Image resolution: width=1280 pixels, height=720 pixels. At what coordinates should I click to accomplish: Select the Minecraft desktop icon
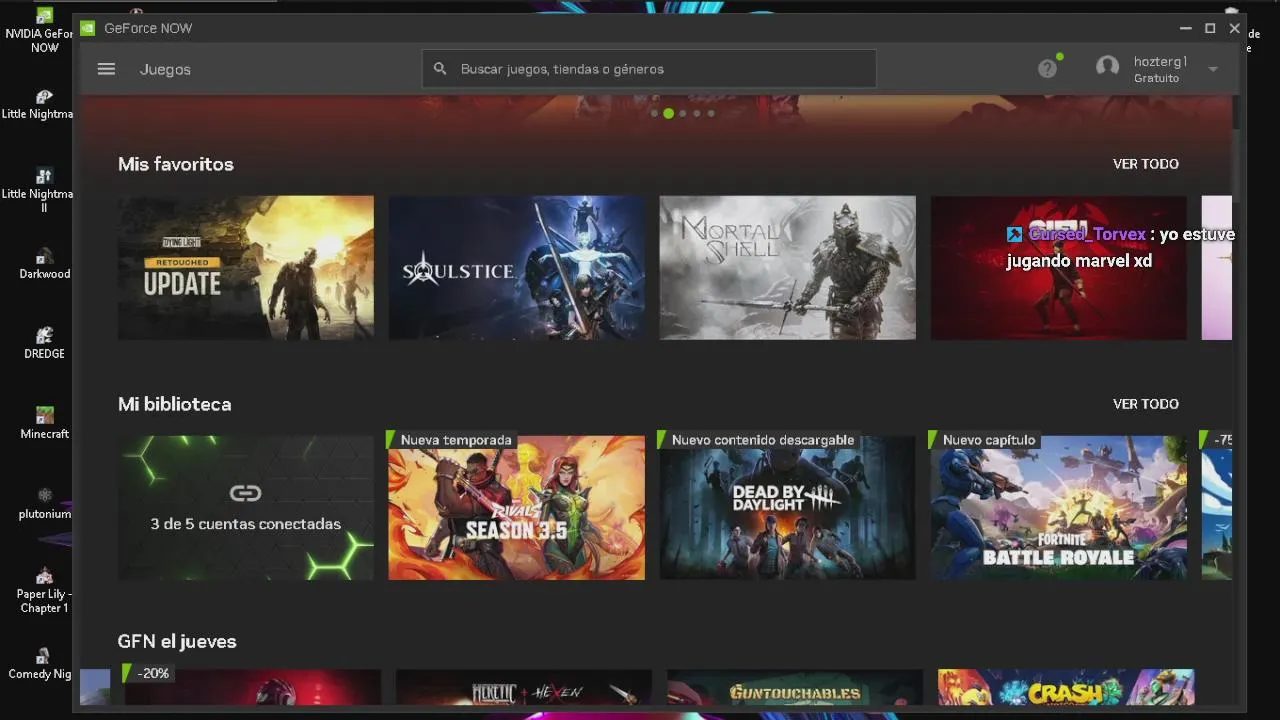click(x=44, y=424)
